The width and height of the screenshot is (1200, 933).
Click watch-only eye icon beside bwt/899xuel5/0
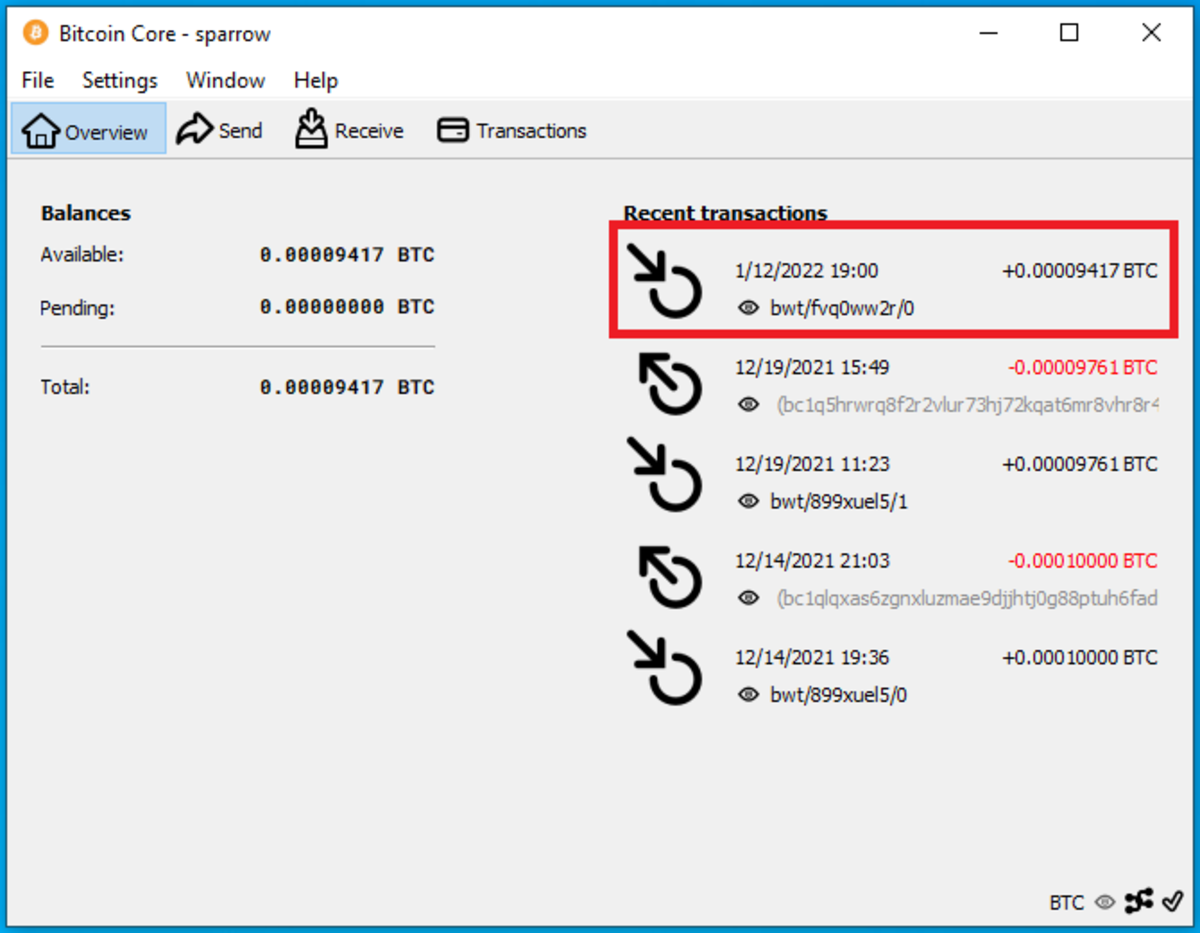tap(748, 695)
